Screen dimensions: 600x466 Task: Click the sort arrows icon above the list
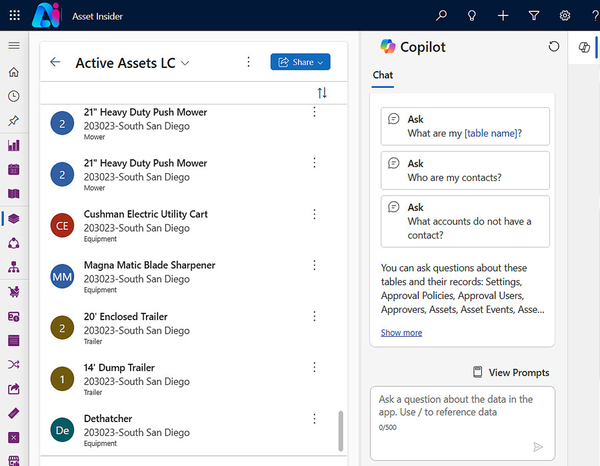322,93
